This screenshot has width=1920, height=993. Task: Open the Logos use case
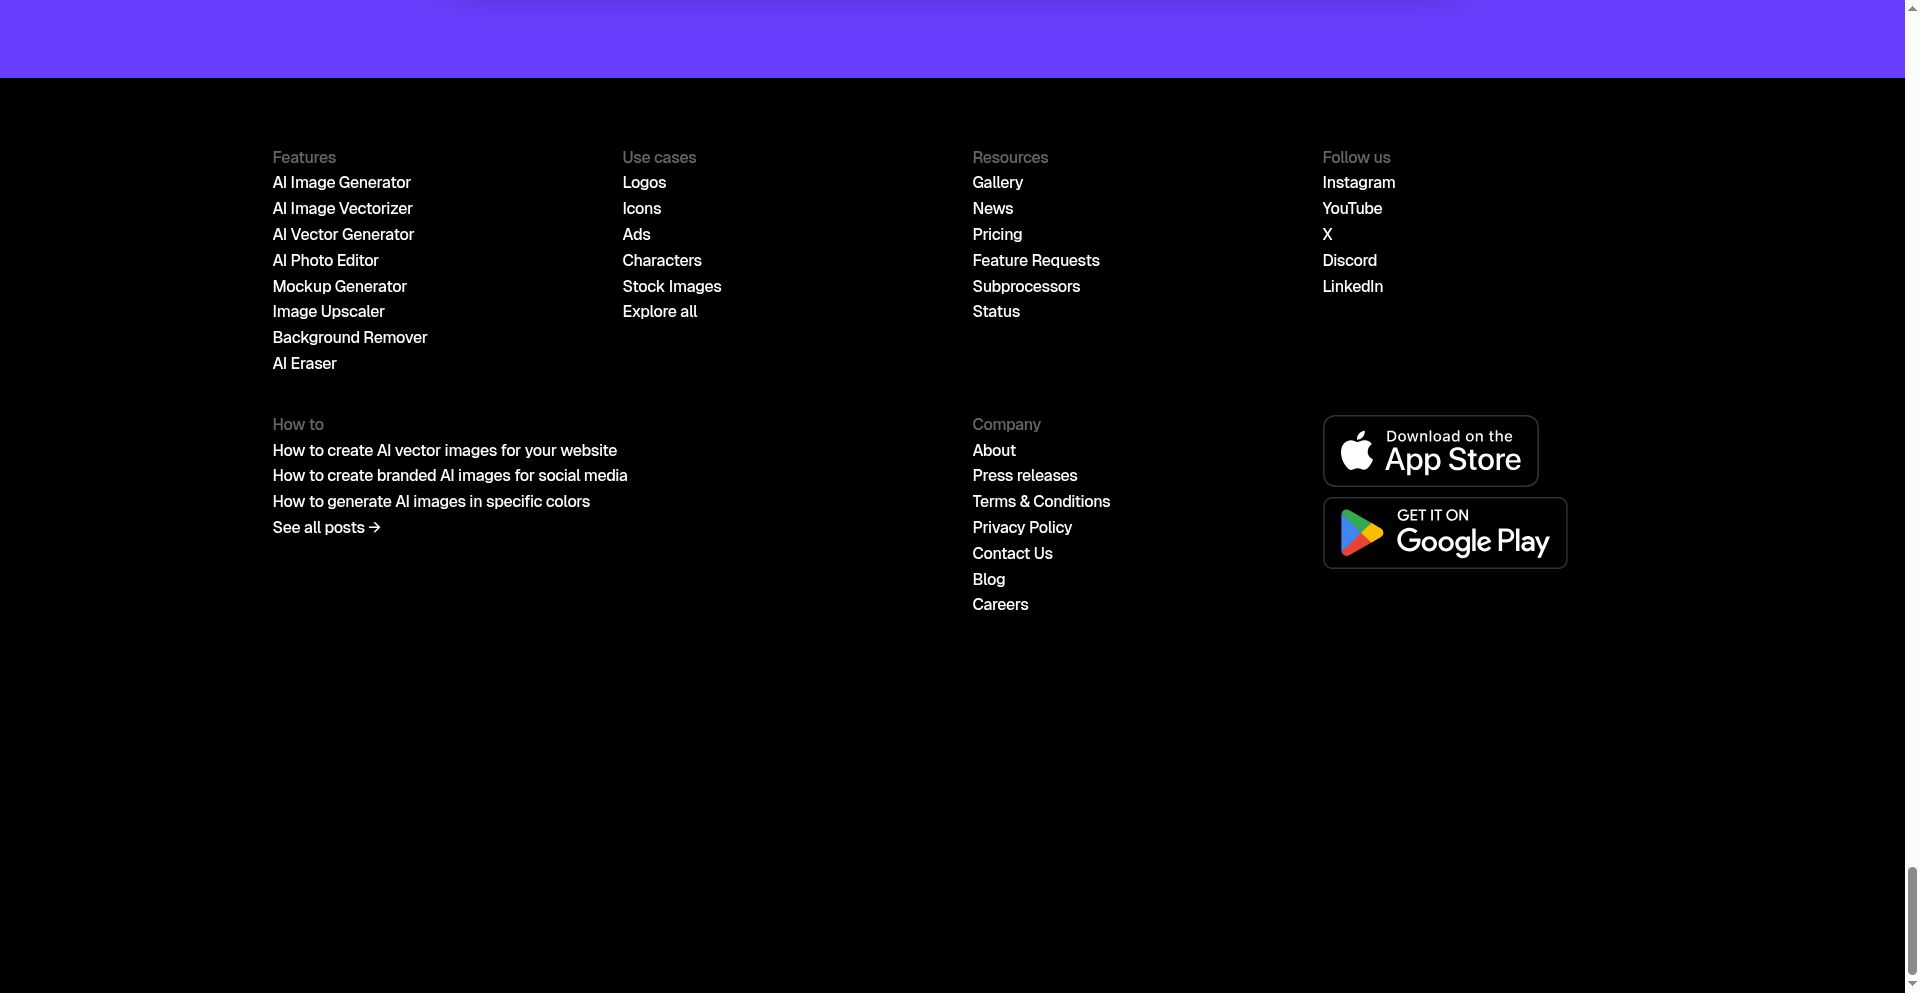(x=644, y=183)
